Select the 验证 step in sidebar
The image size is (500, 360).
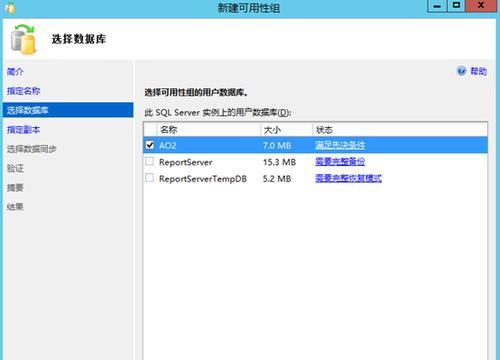(15, 168)
